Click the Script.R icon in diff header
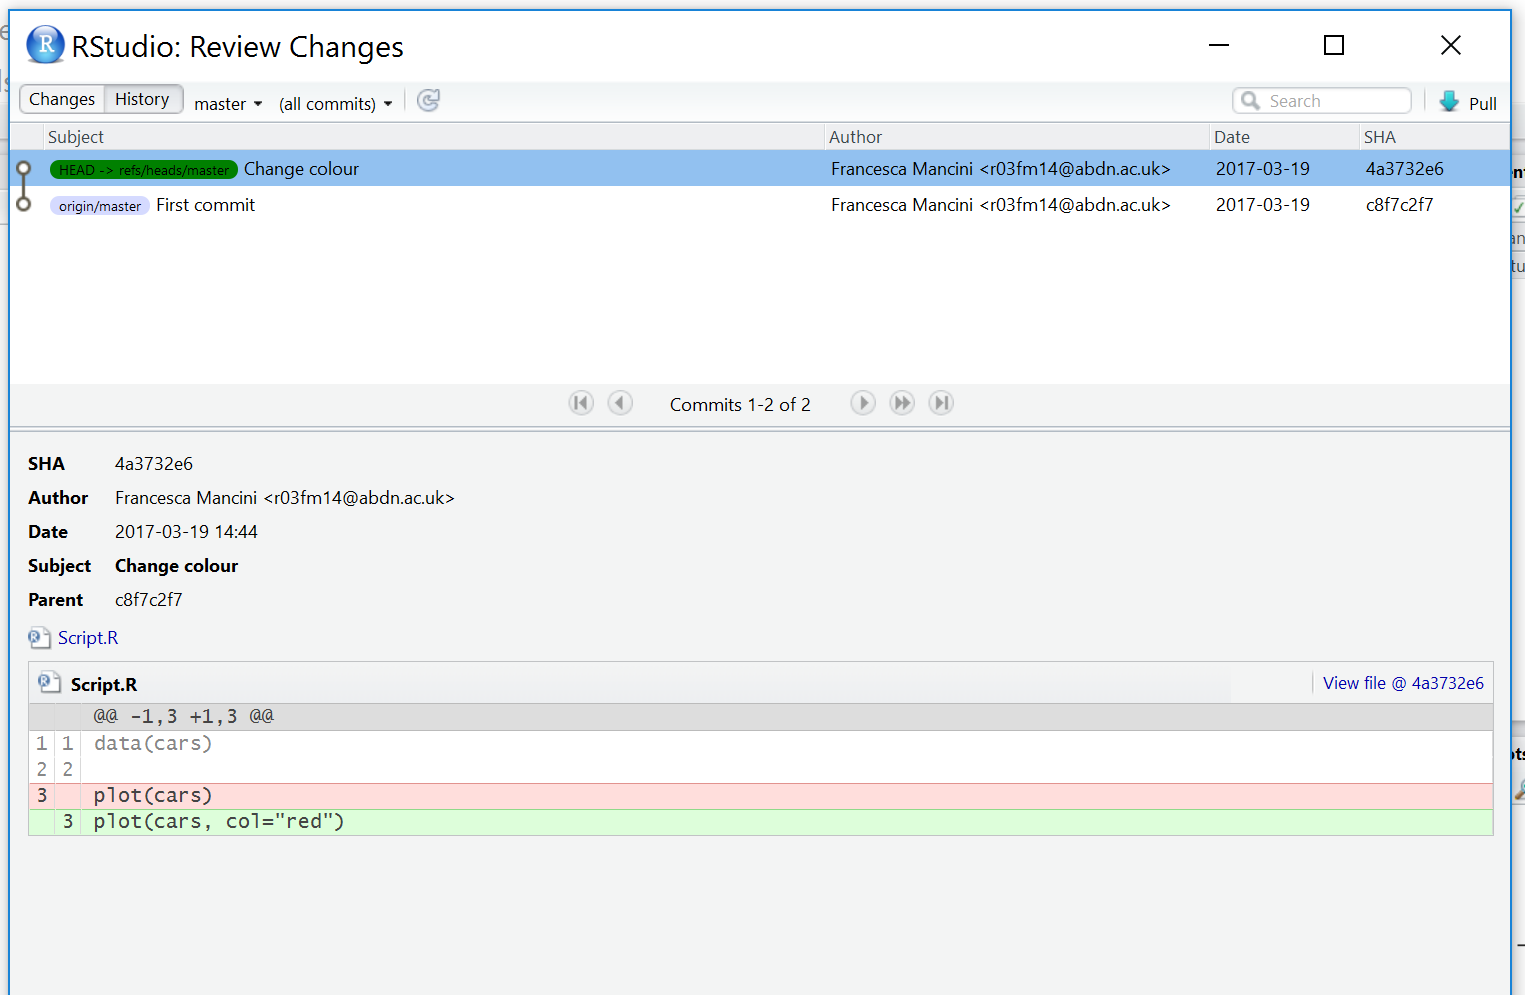1525x995 pixels. (49, 683)
